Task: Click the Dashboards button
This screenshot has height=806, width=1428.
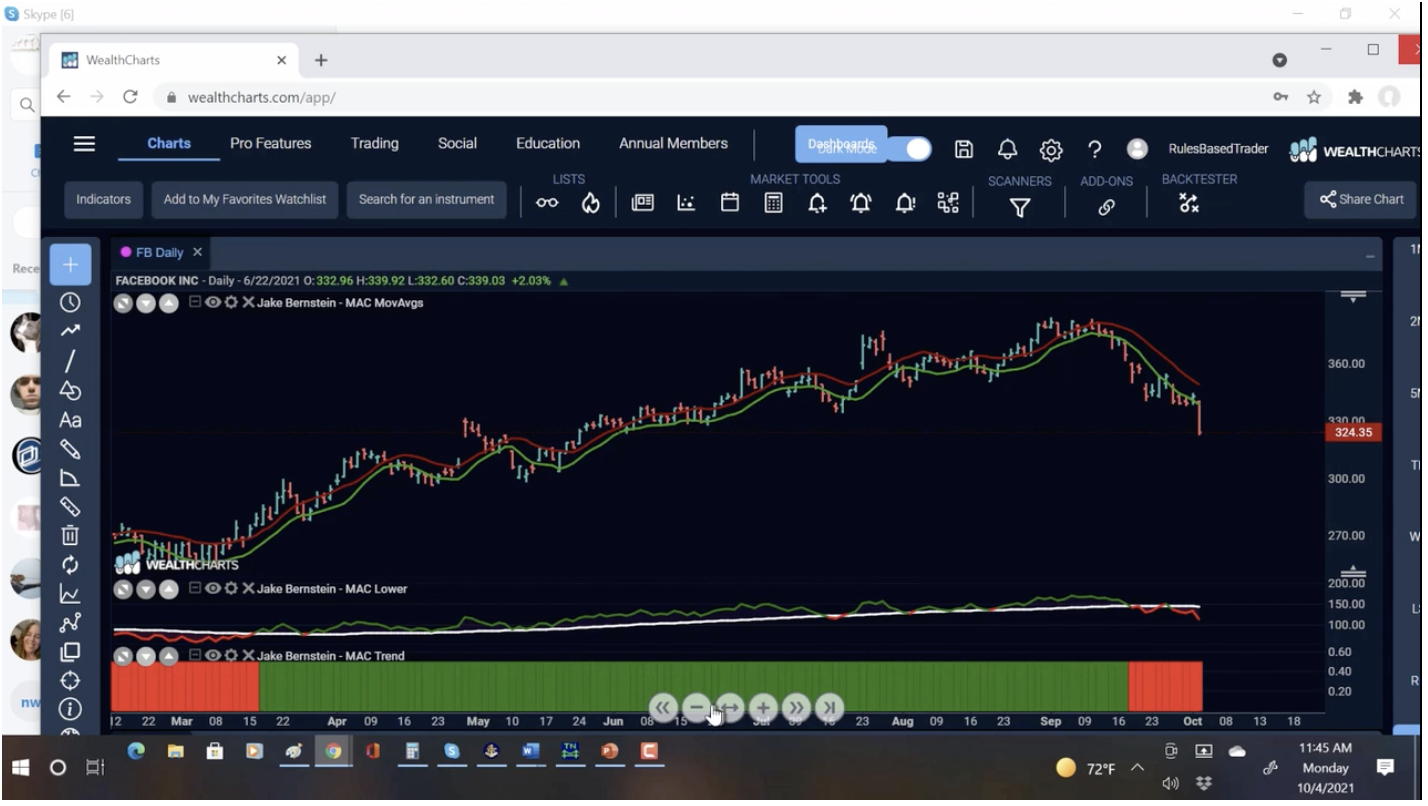Action: click(841, 144)
